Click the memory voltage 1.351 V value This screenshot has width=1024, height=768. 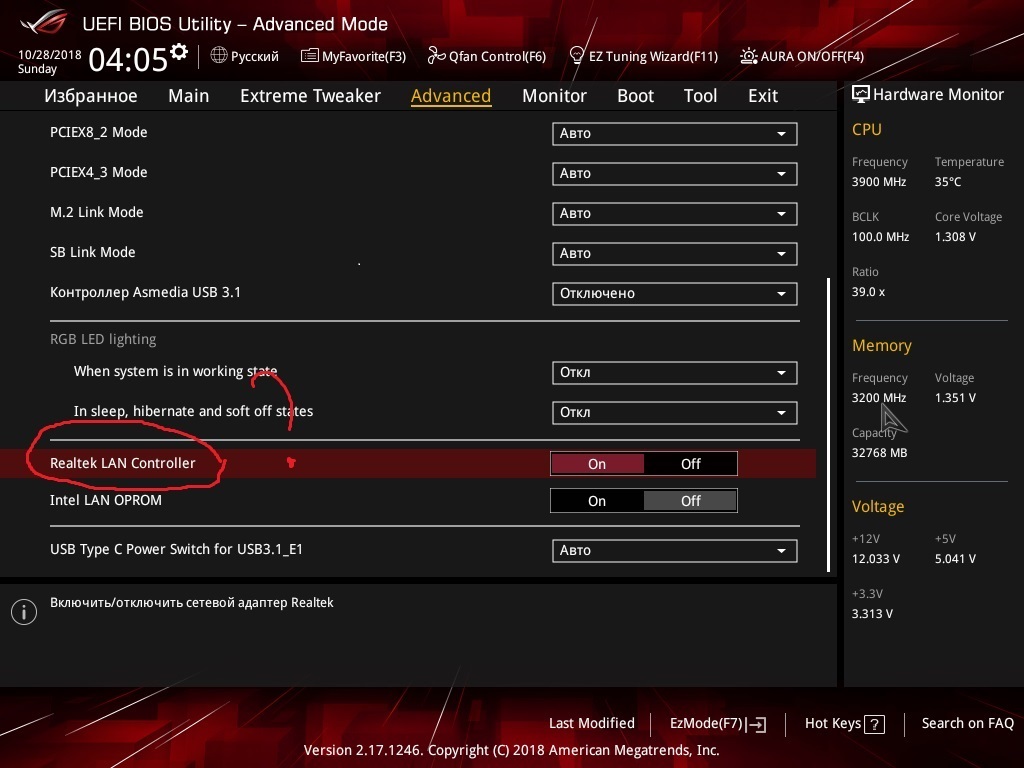pyautogui.click(x=955, y=397)
